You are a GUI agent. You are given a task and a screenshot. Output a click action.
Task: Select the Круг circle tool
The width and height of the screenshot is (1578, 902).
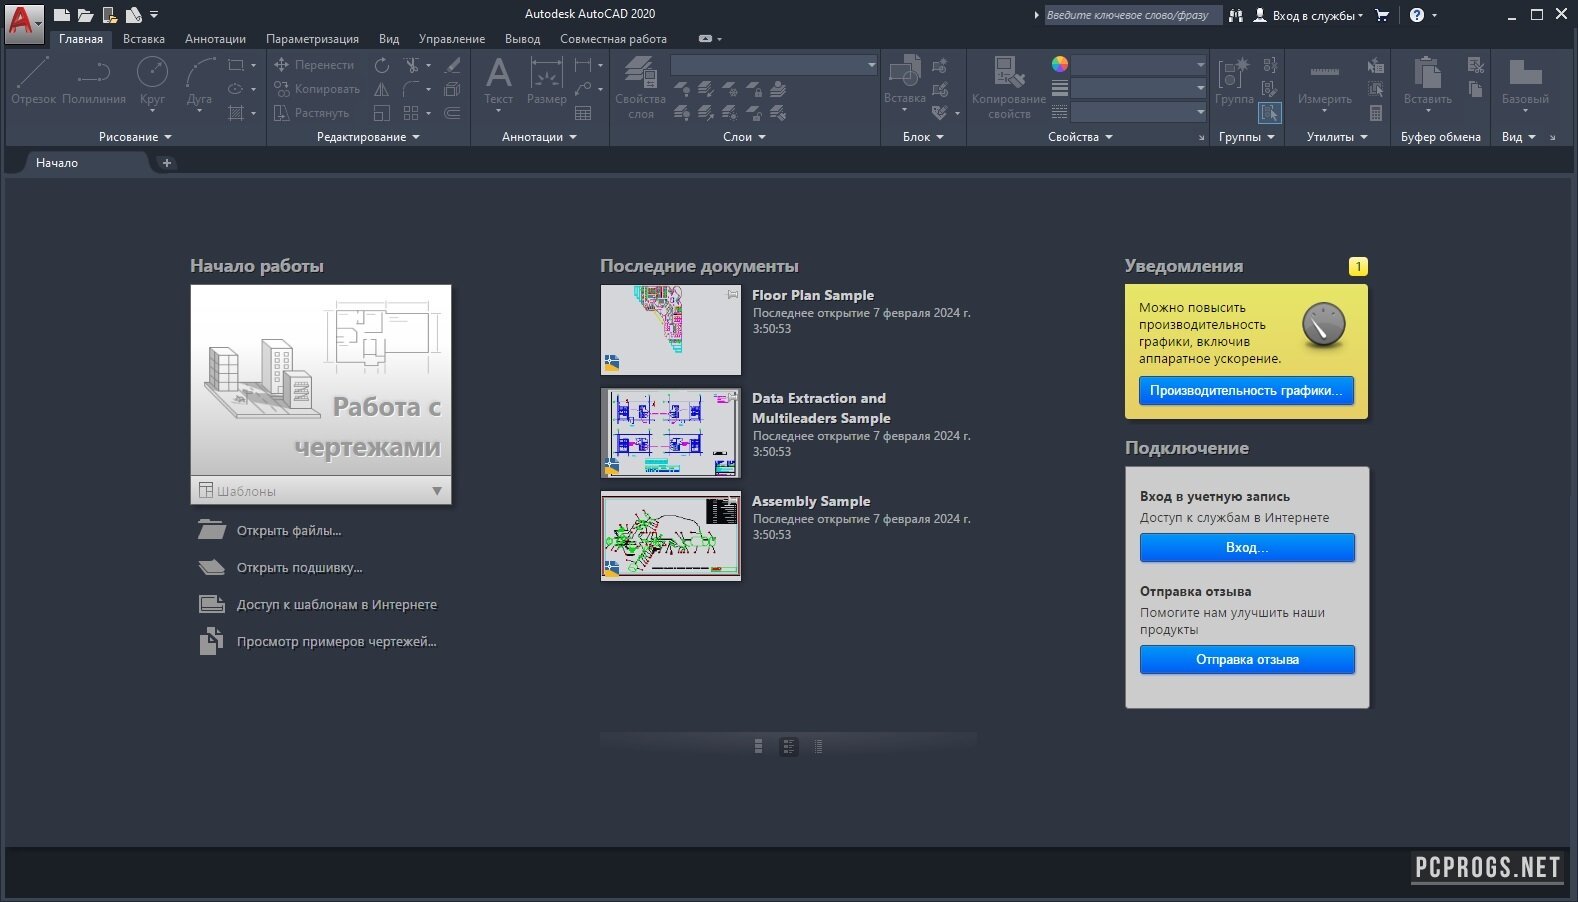pos(152,80)
